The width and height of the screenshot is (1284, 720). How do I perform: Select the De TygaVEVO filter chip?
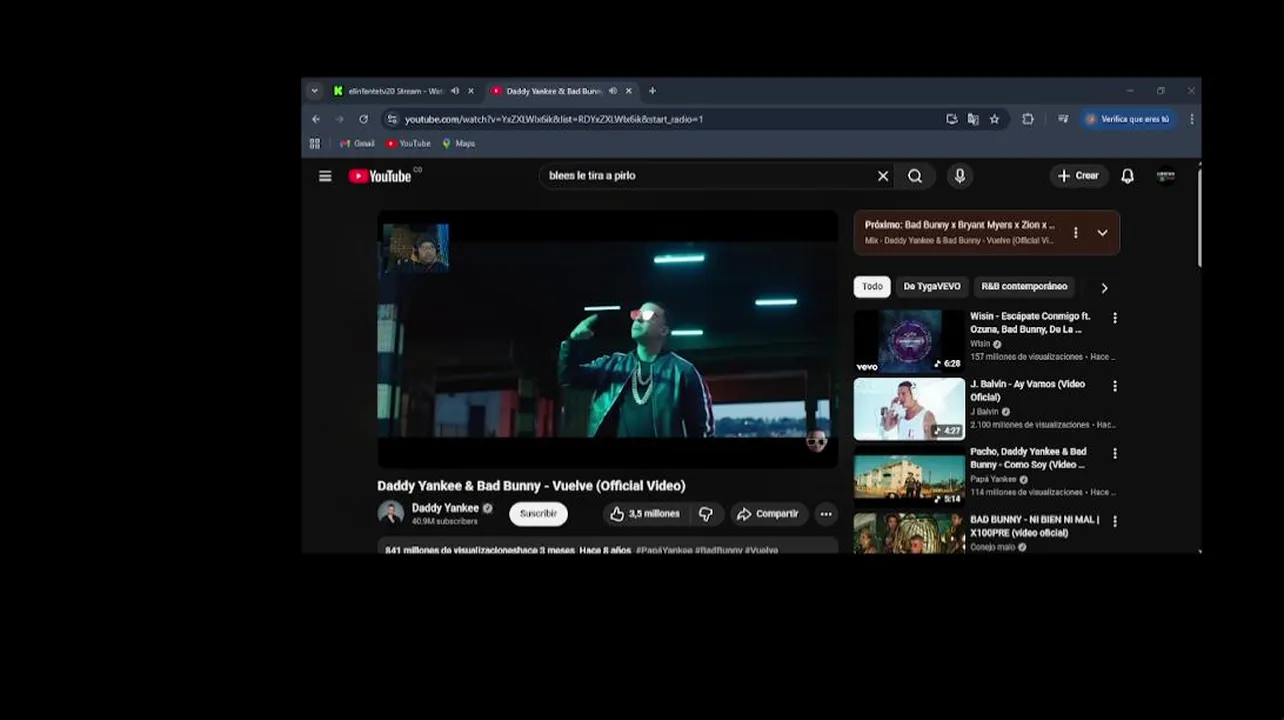tap(932, 287)
